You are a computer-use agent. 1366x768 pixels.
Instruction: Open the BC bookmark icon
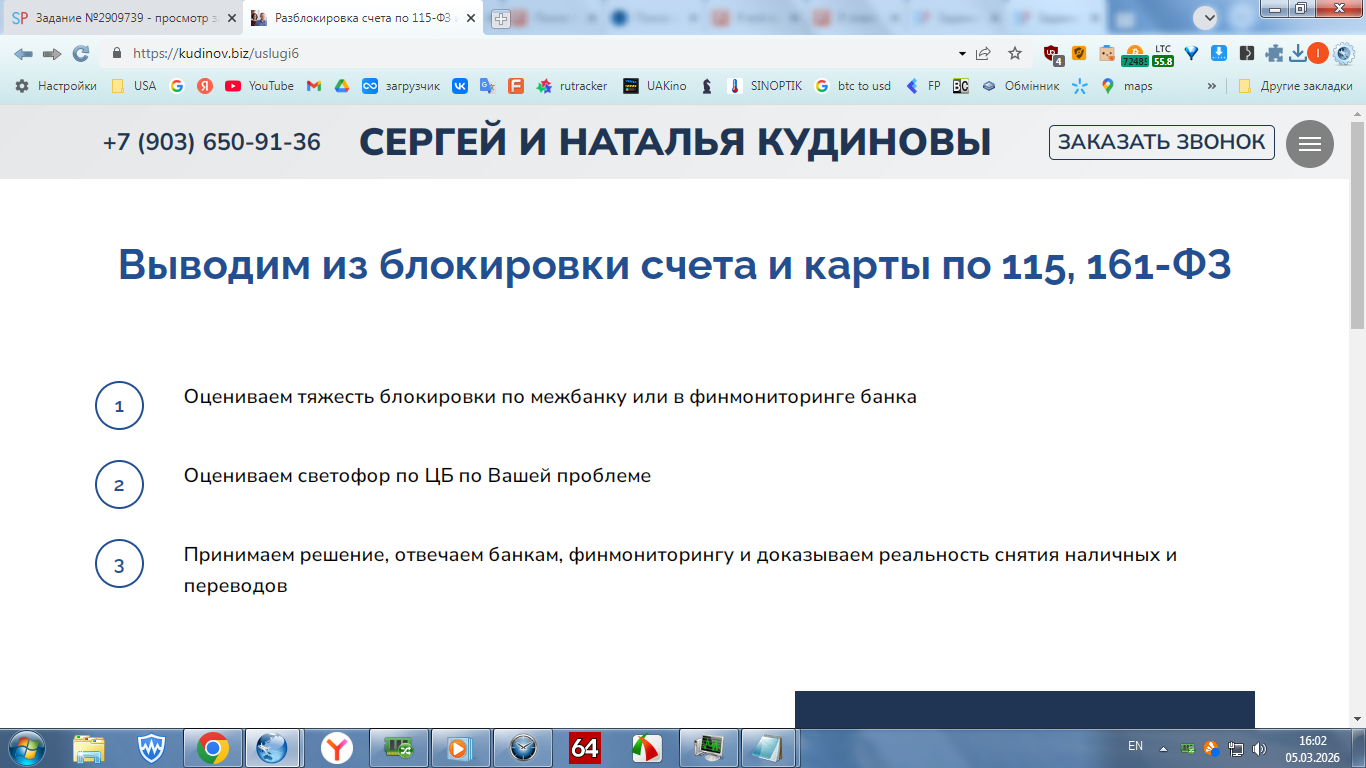(x=961, y=86)
